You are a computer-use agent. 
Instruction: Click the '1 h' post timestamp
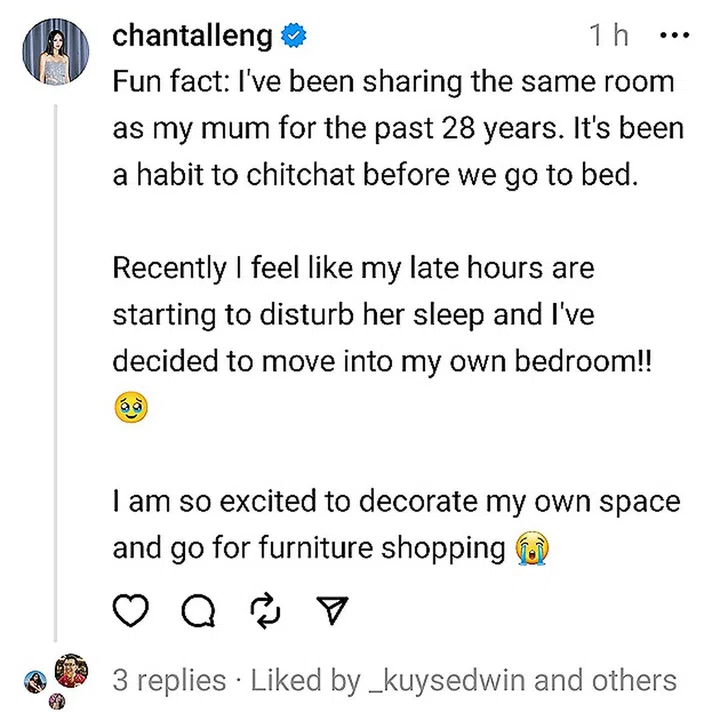[608, 37]
